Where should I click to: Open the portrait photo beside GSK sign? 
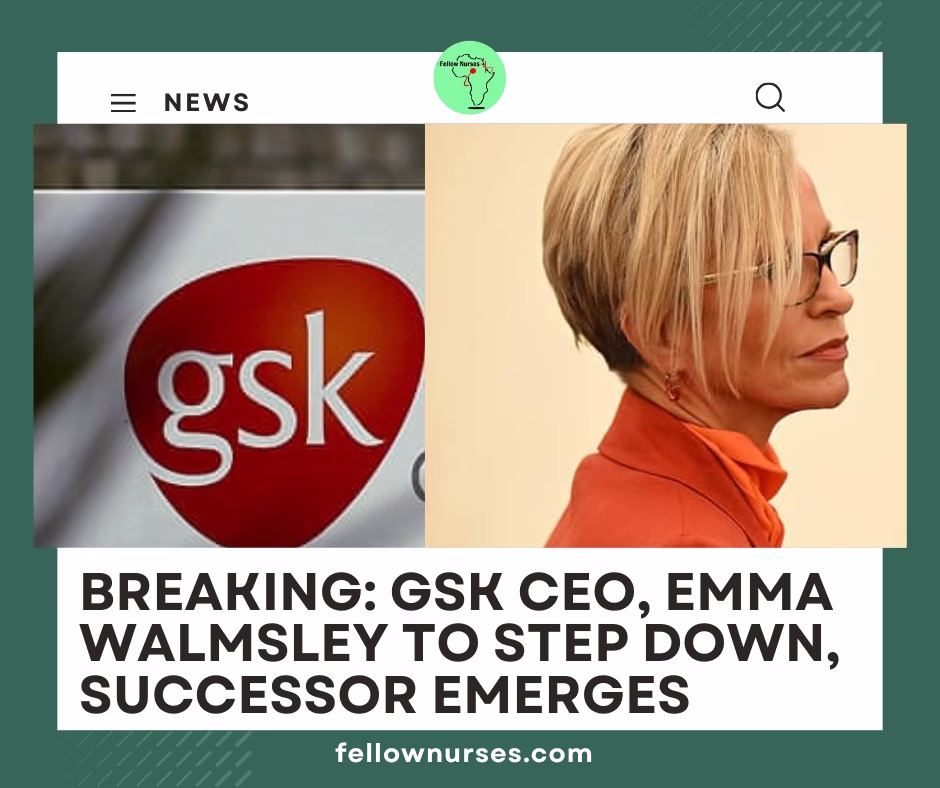665,335
